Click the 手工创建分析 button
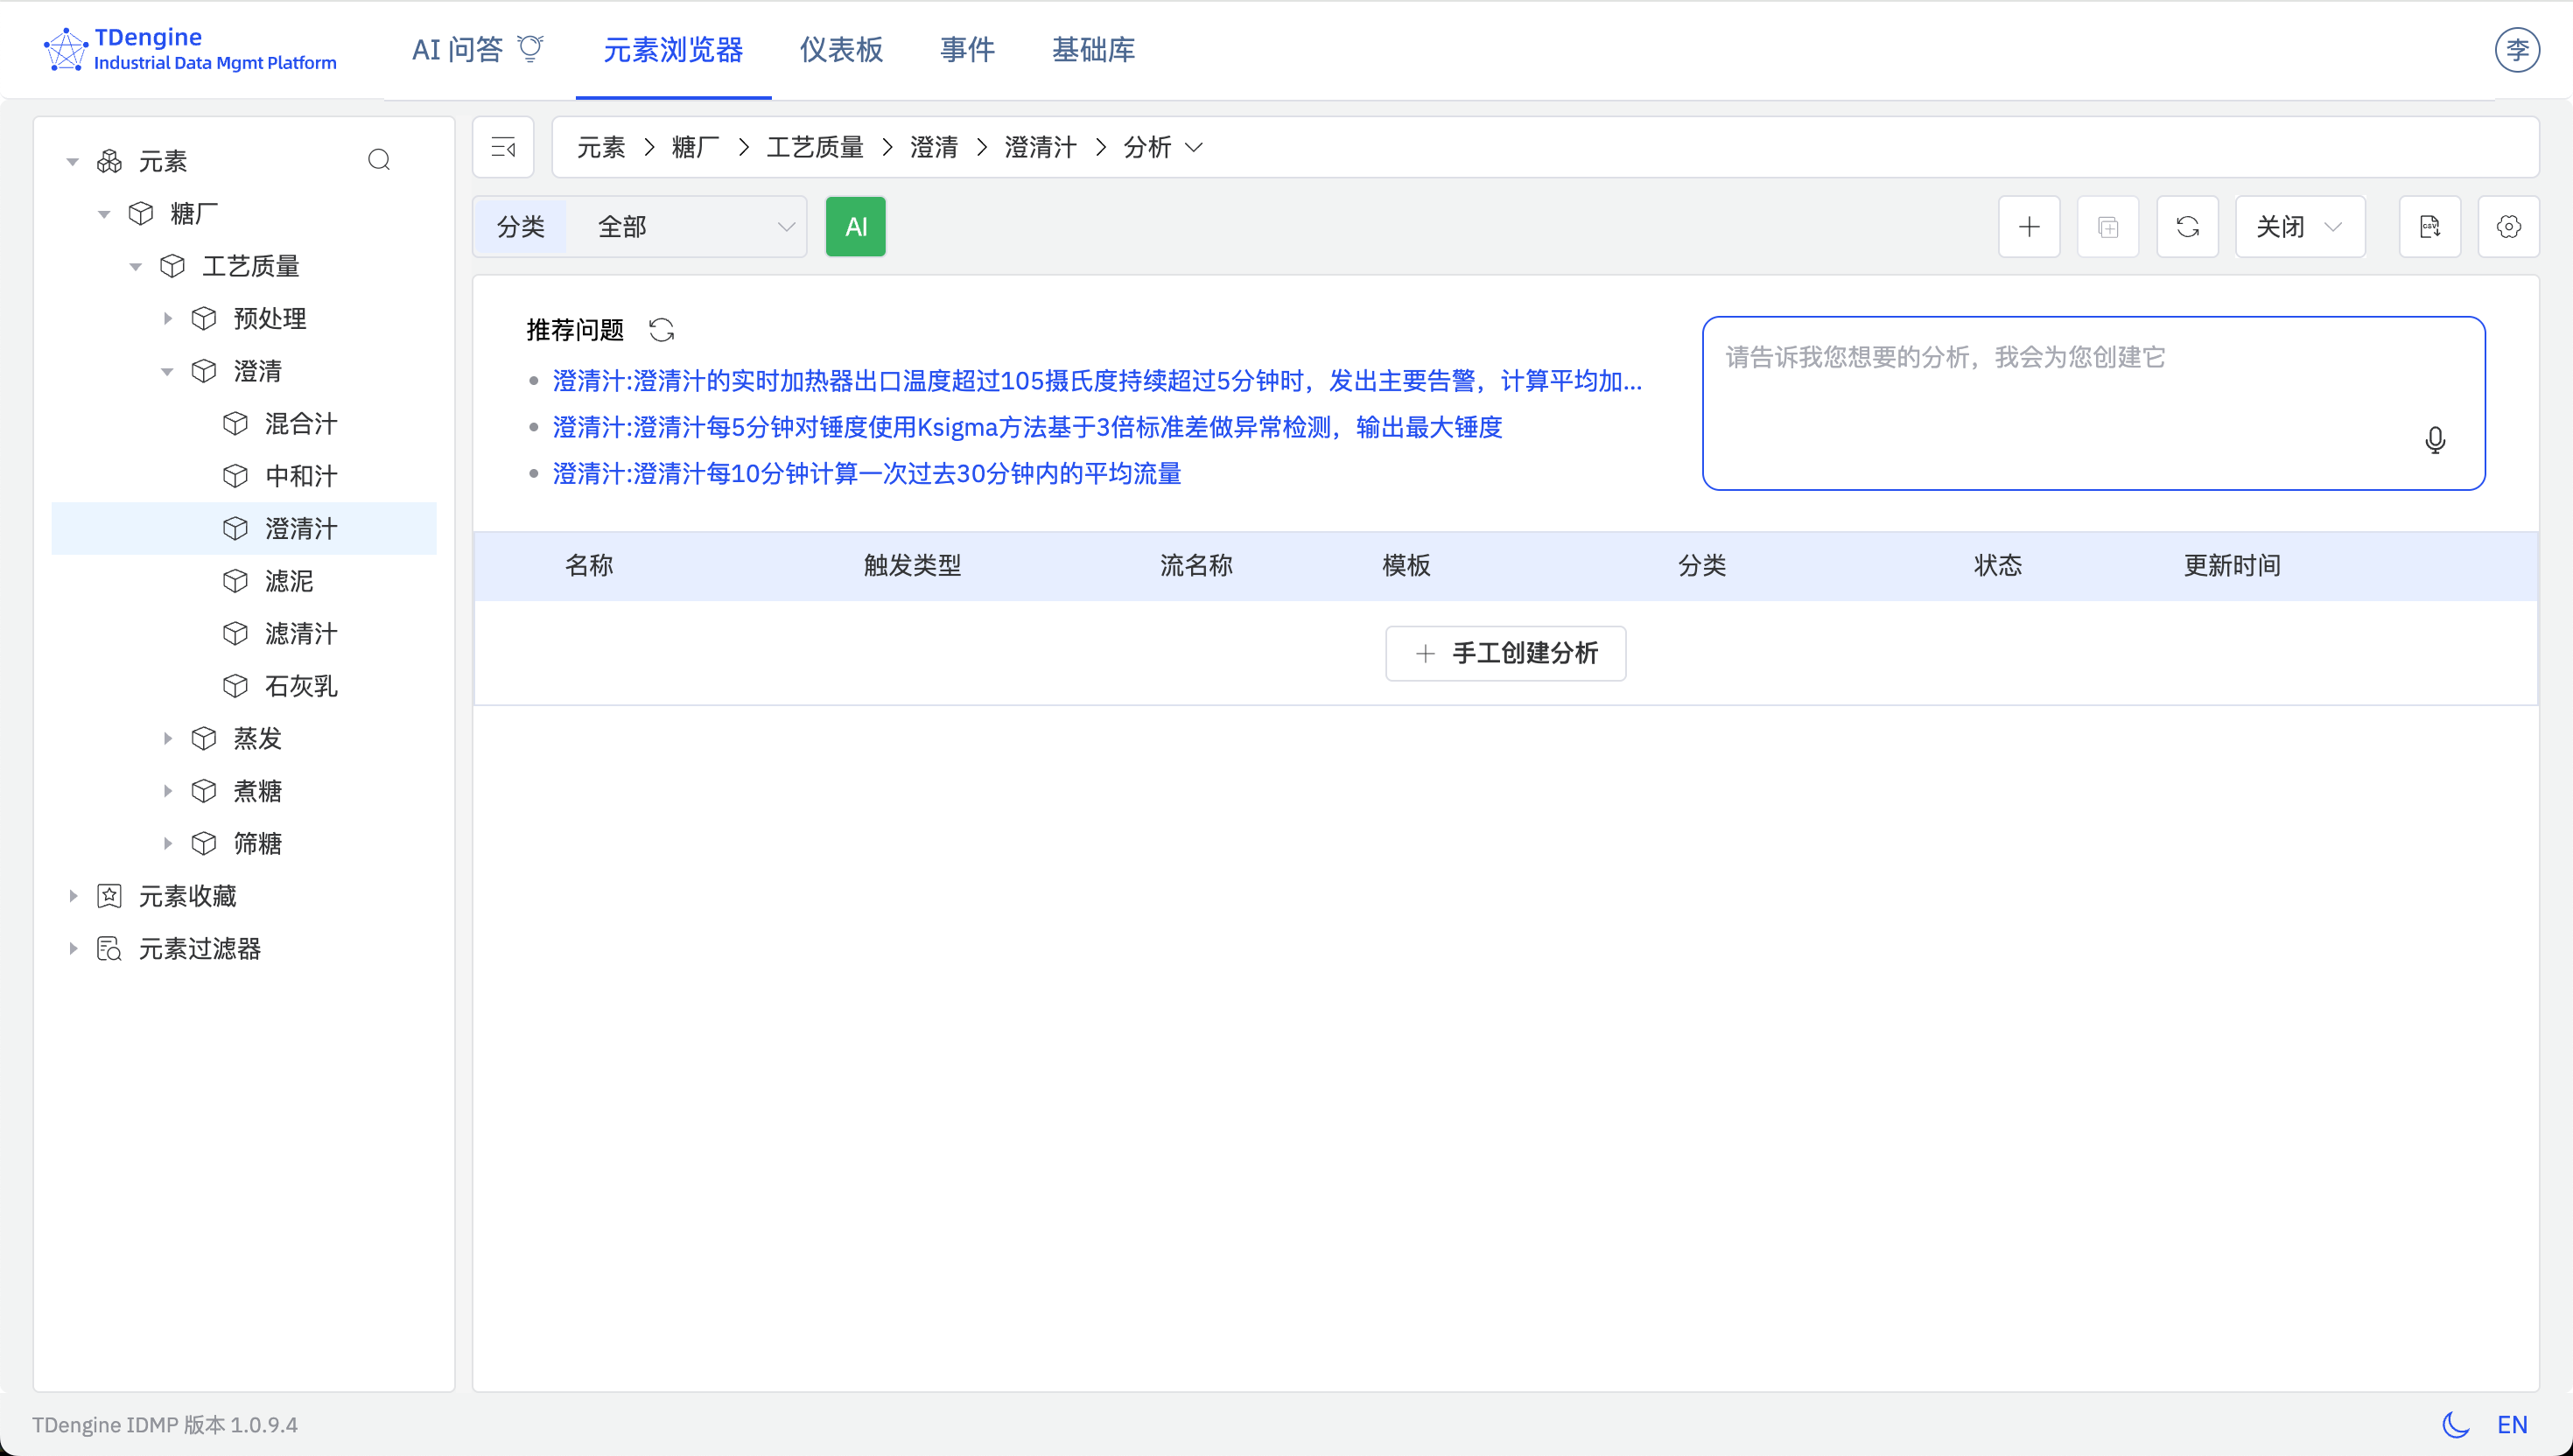The height and width of the screenshot is (1456, 2573). (x=1505, y=653)
